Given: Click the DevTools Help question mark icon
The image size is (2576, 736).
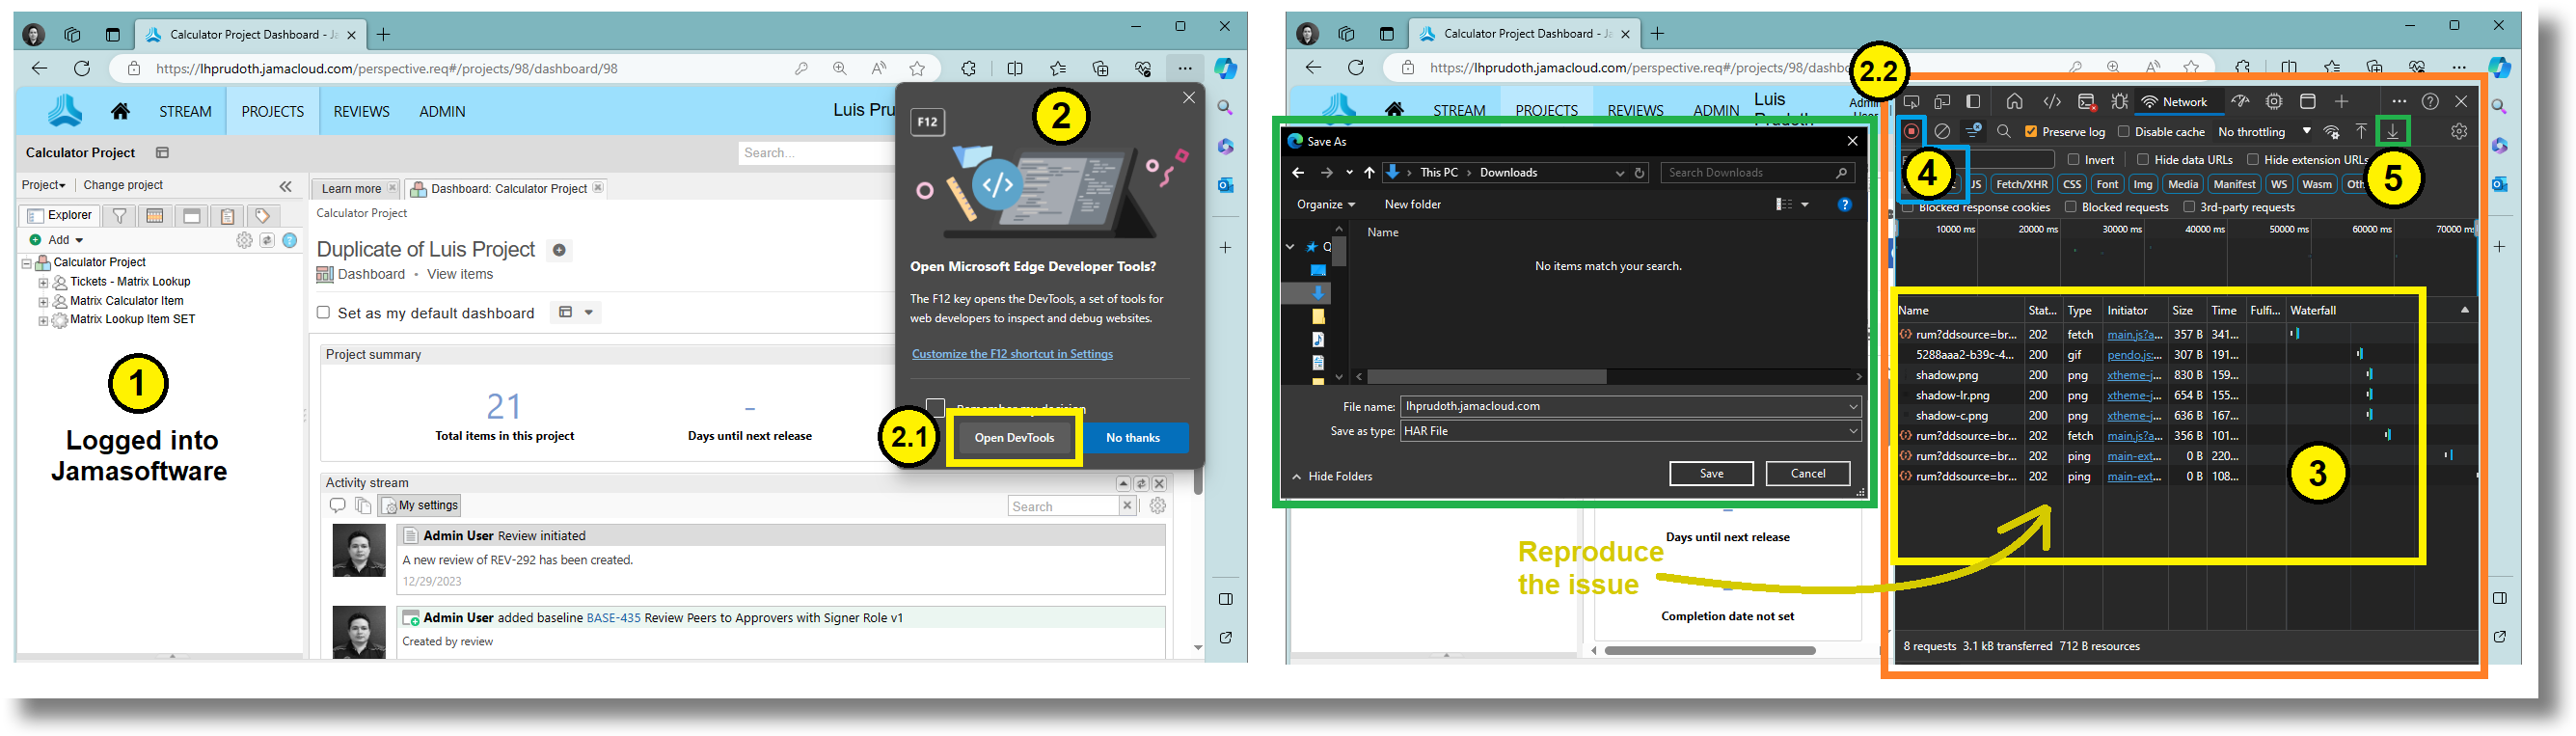Looking at the screenshot, I should coord(2430,101).
